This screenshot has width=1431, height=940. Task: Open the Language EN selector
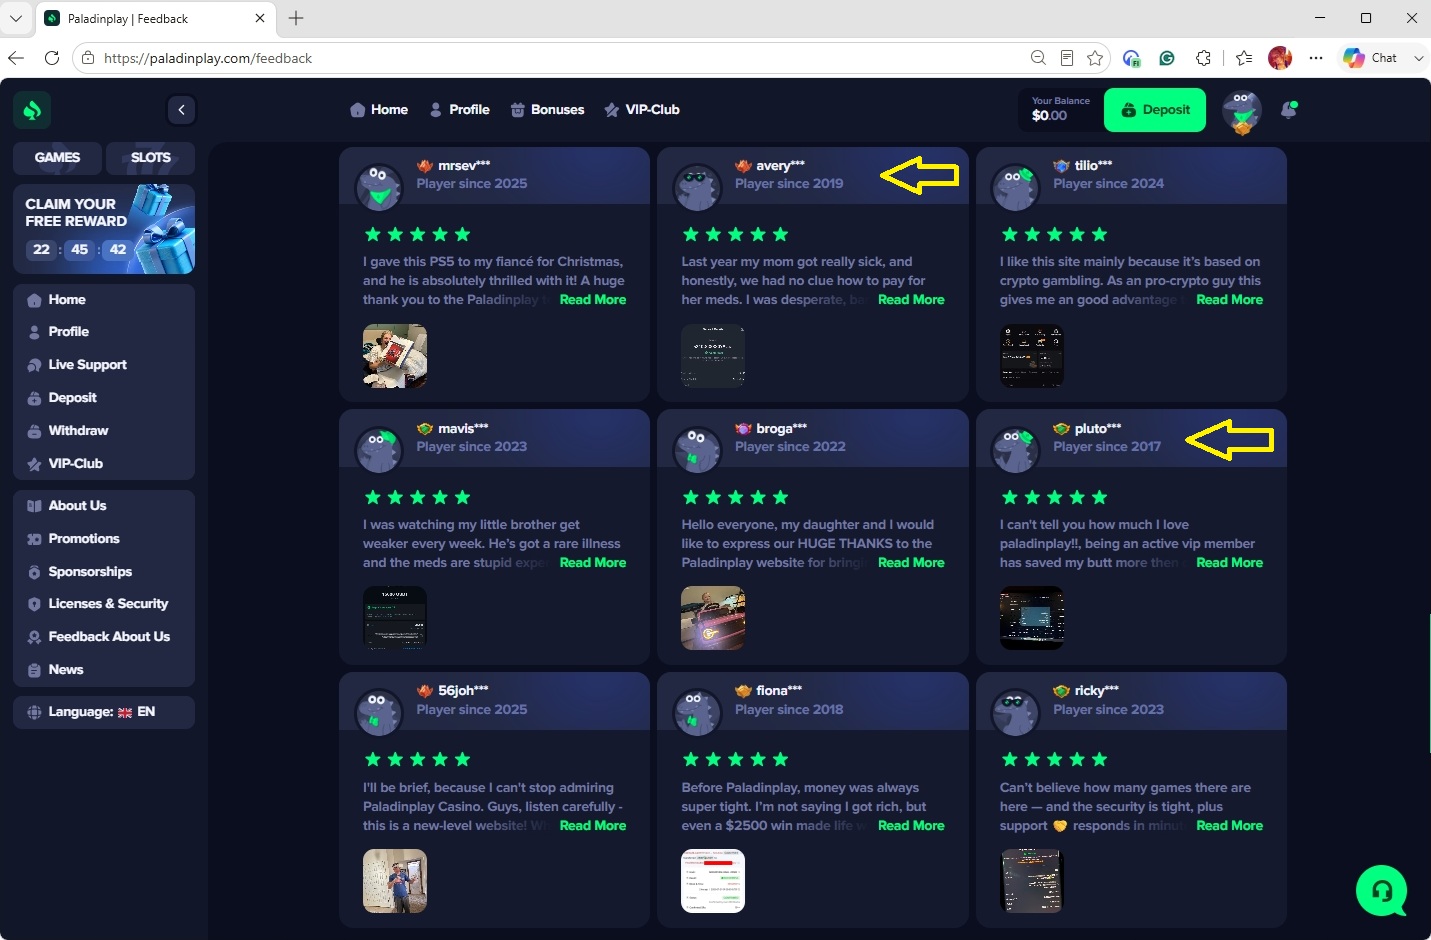pyautogui.click(x=104, y=712)
